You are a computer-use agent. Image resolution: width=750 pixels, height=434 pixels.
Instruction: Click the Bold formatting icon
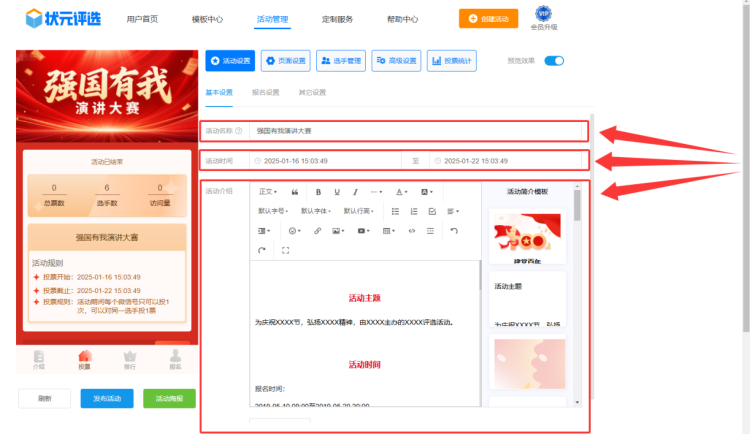tap(318, 191)
